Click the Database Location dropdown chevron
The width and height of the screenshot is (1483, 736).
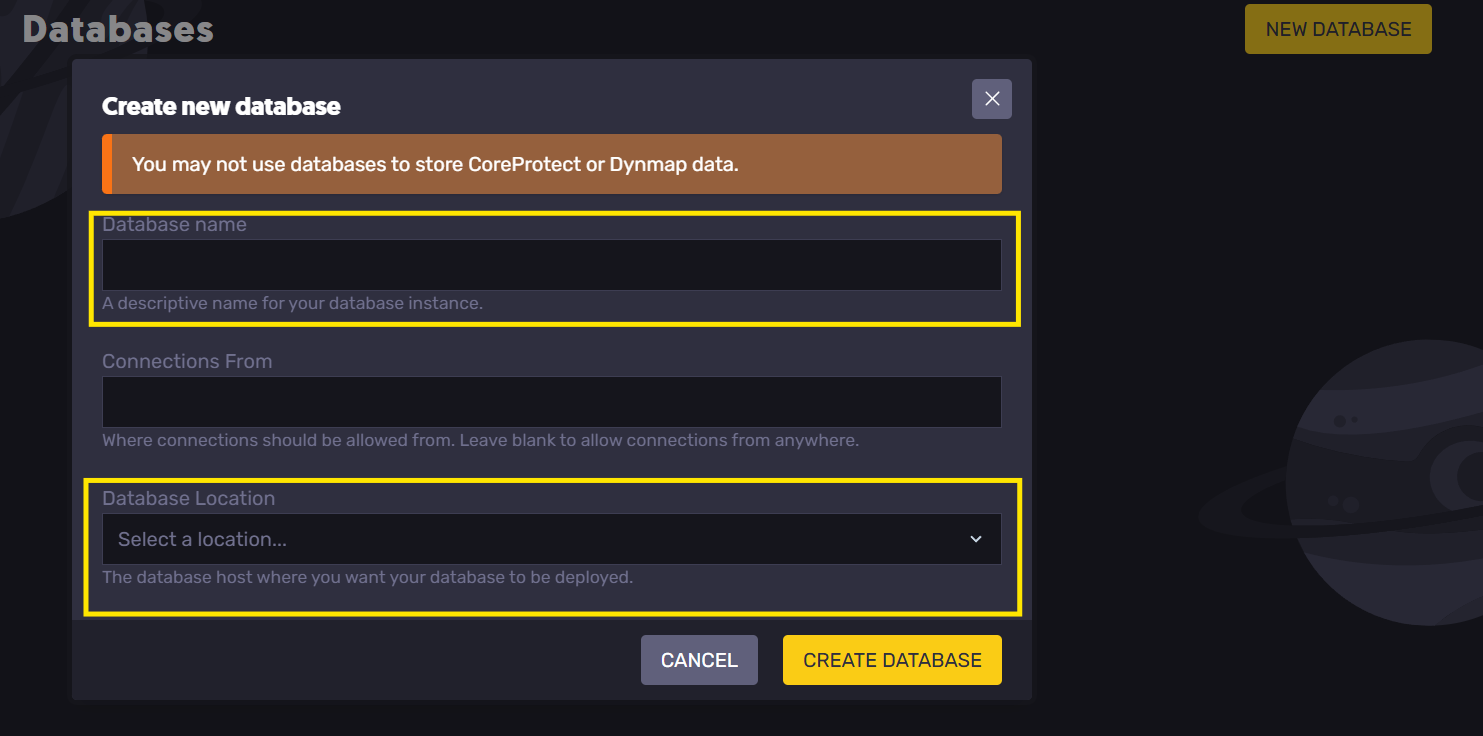[x=976, y=539]
